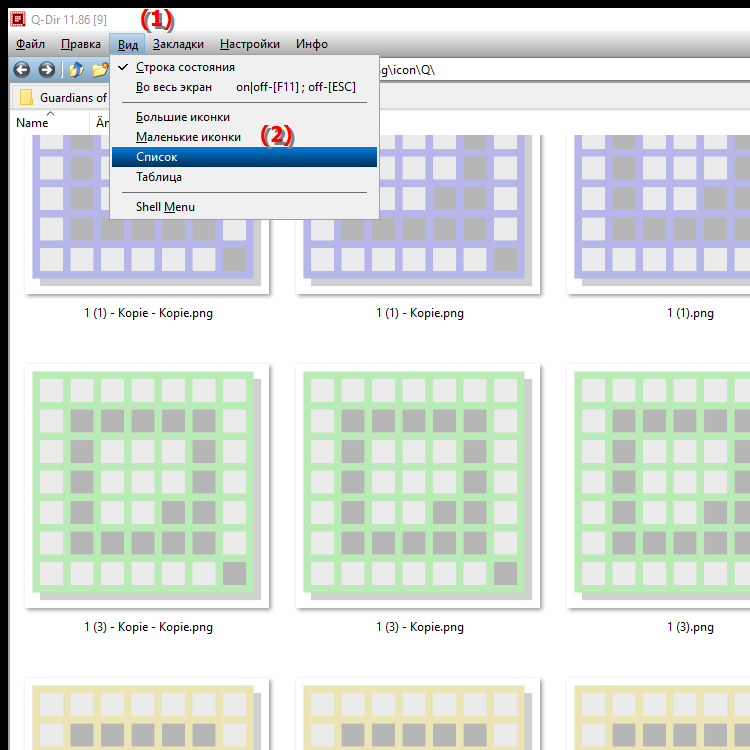
Task: Click the Guardians of folder icon
Action: click(26, 97)
